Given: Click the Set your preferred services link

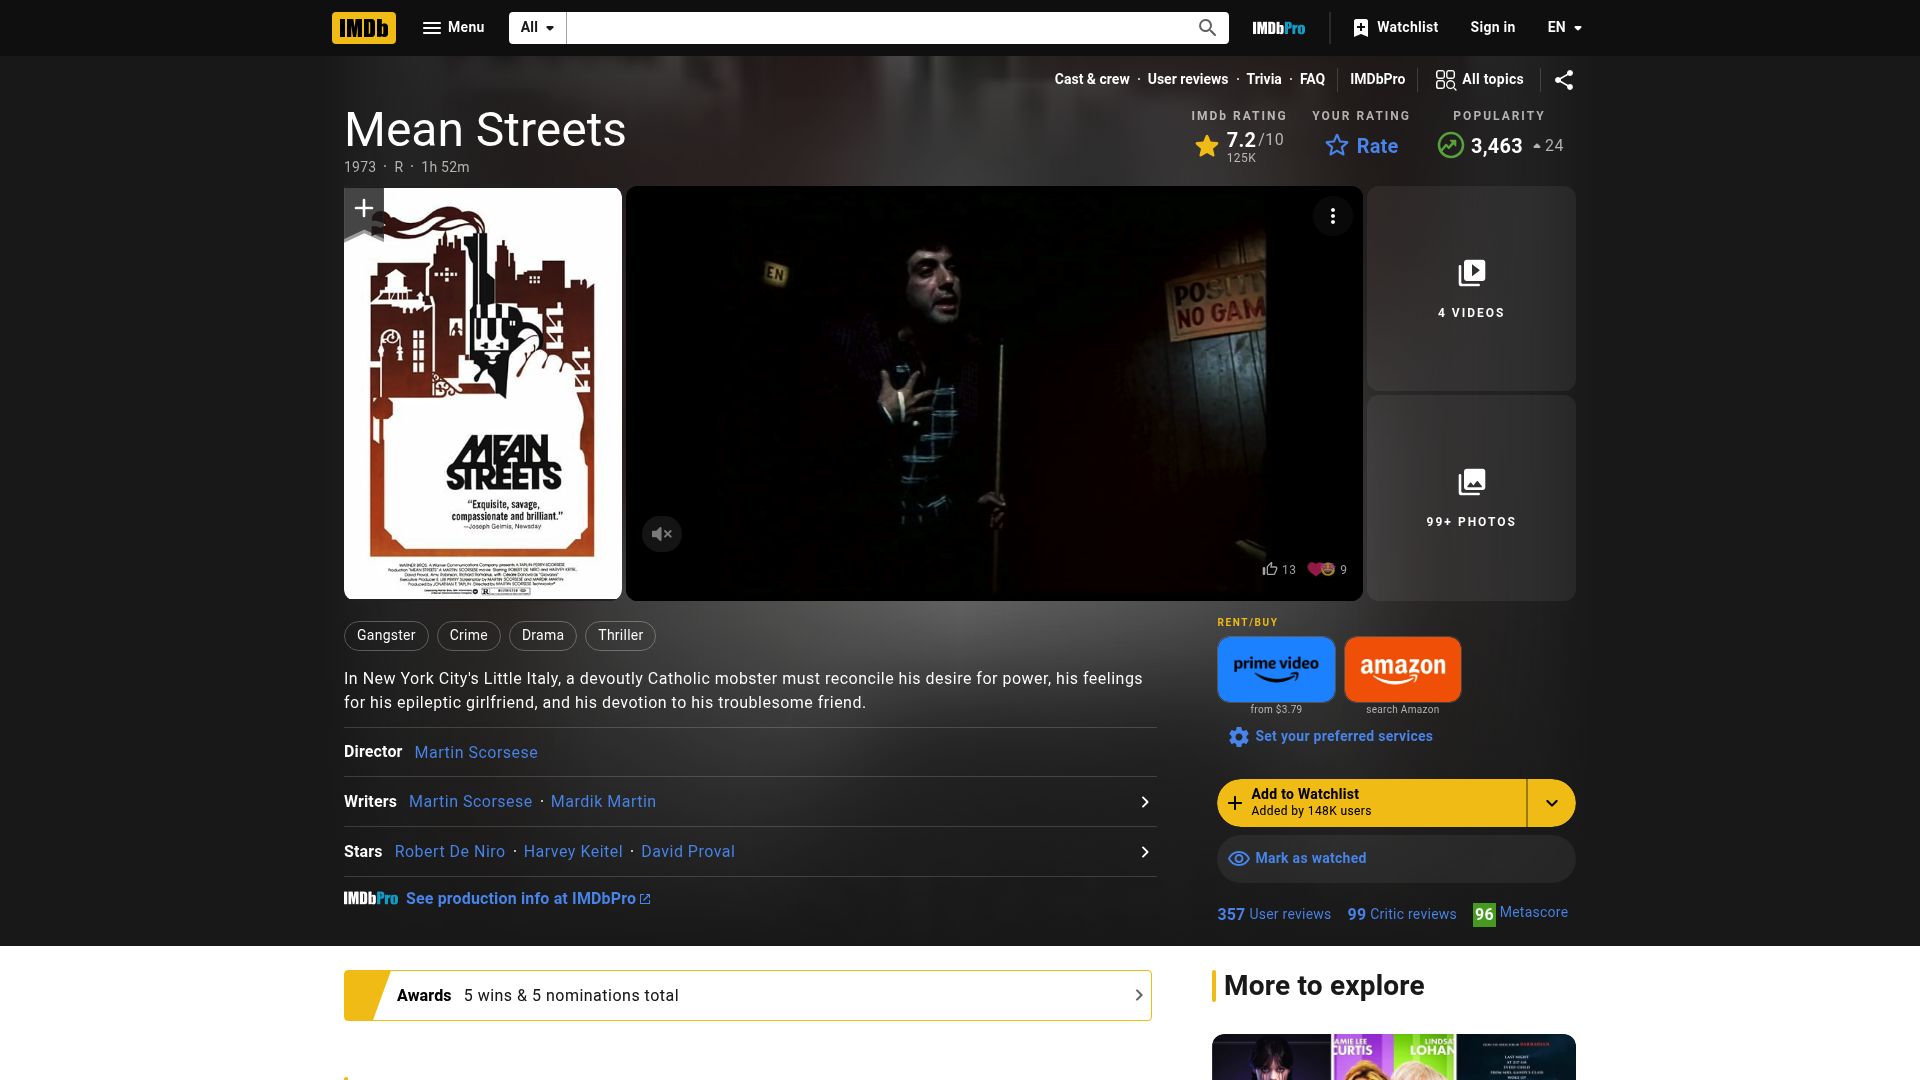Looking at the screenshot, I should [x=1343, y=736].
